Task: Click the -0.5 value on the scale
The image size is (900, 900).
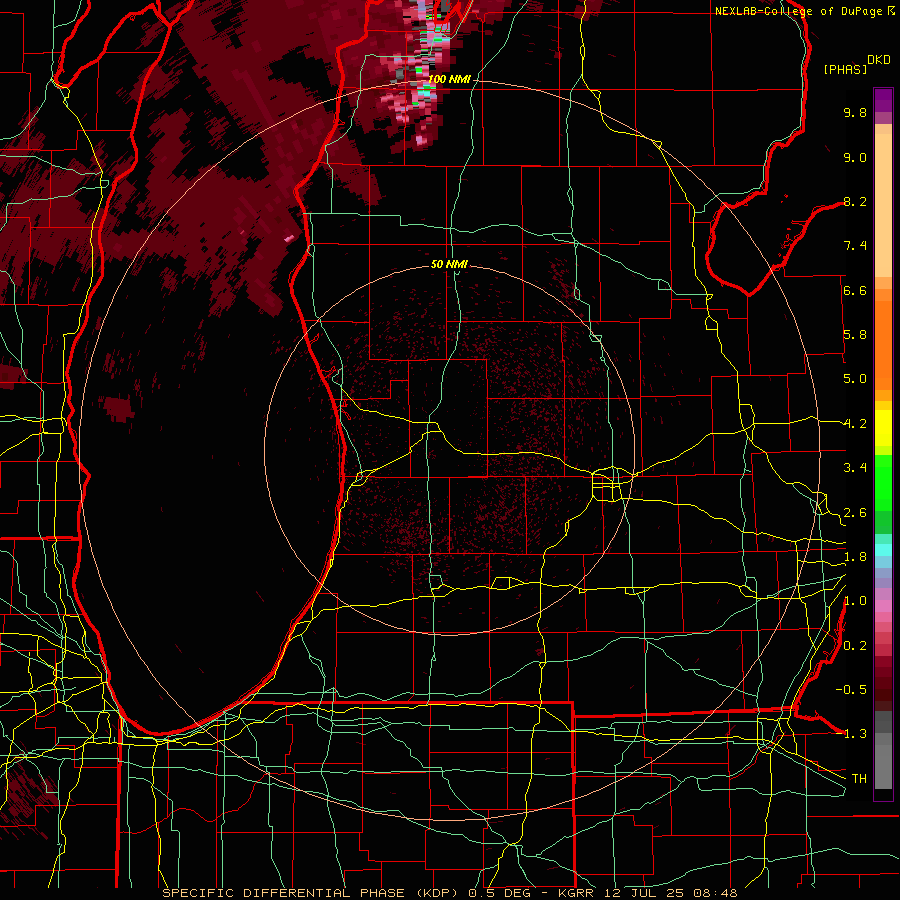Action: 851,690
